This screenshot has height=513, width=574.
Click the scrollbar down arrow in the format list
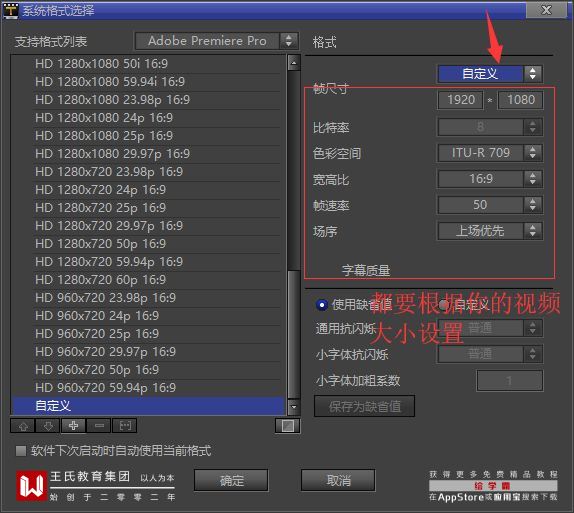tap(294, 406)
